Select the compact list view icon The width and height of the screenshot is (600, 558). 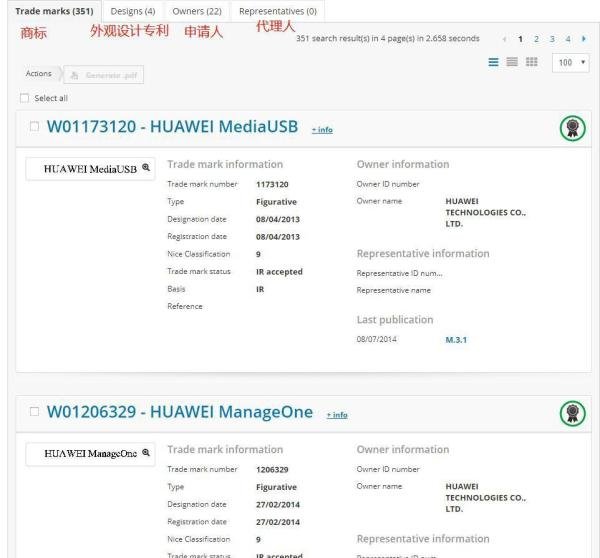click(x=512, y=62)
